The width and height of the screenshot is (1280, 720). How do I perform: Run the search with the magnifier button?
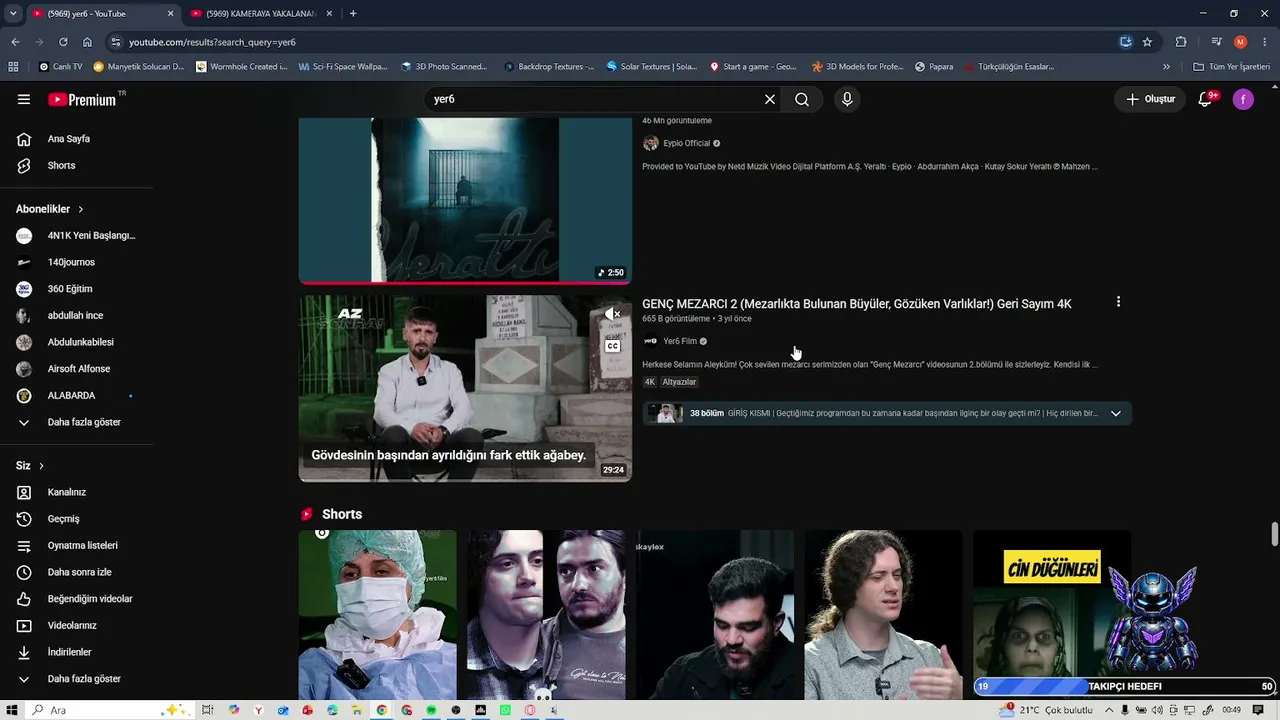(802, 99)
